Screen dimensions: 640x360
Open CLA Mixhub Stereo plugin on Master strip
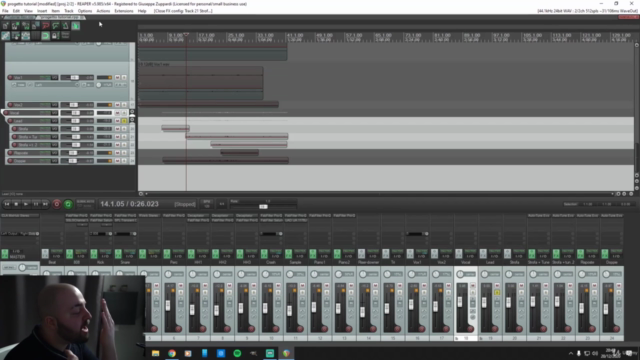click(x=20, y=216)
